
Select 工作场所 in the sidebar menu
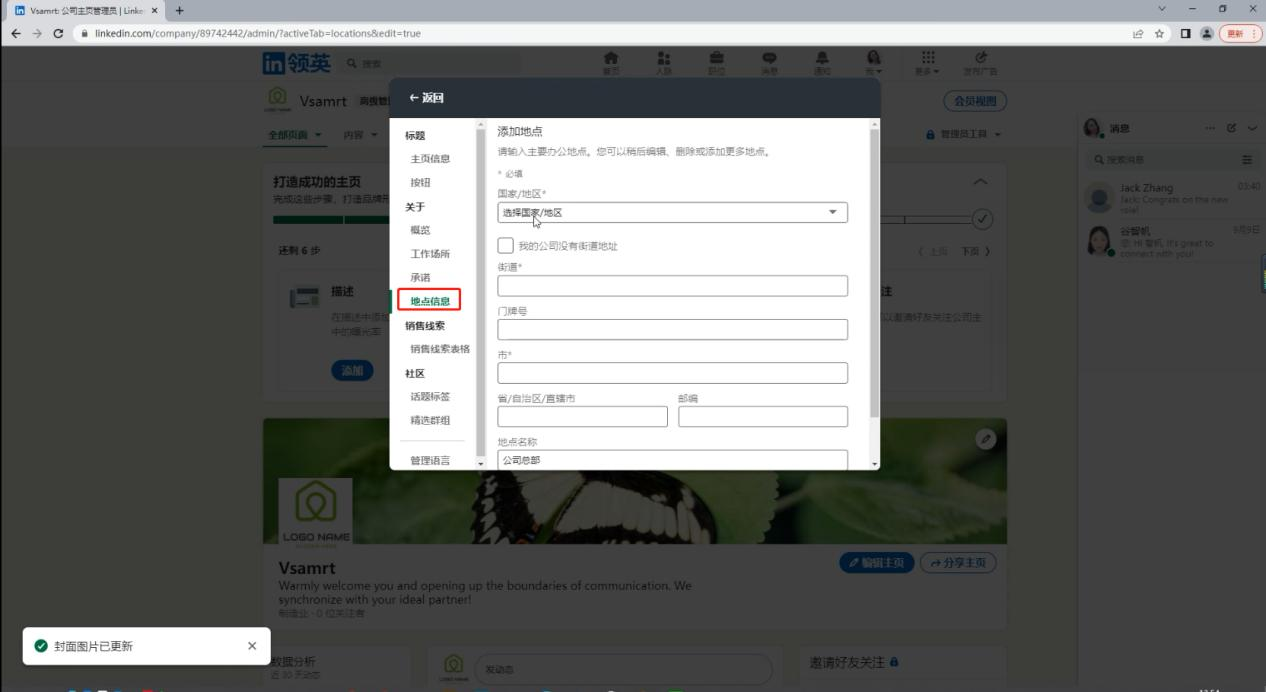430,254
